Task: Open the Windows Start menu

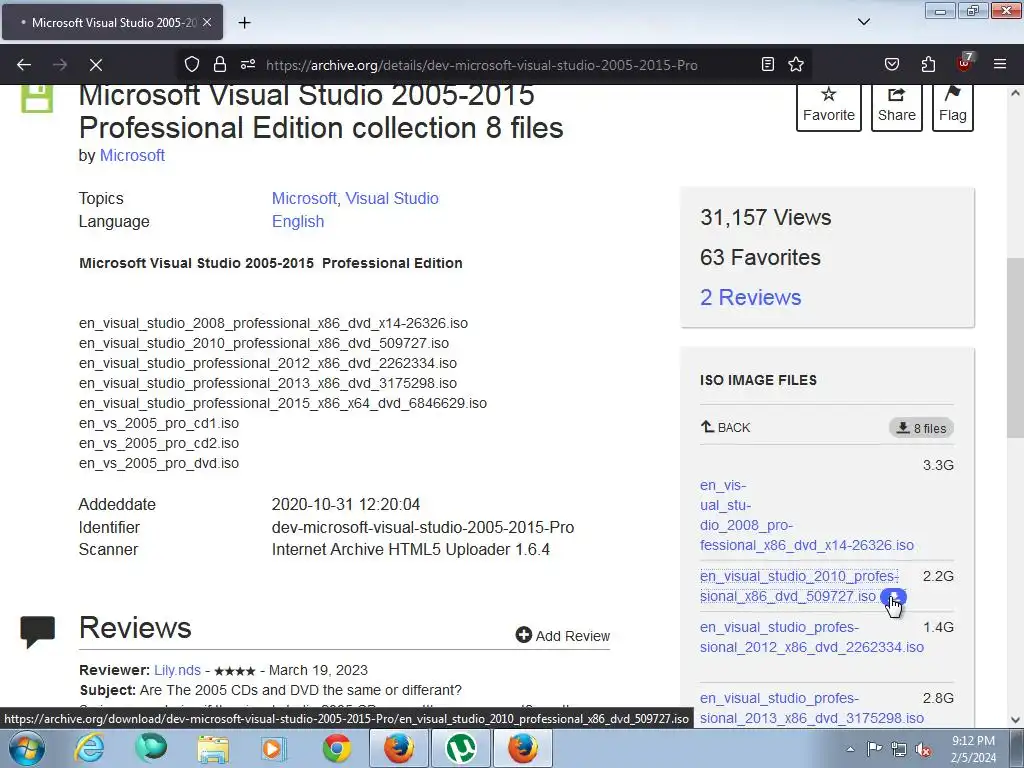Action: [27, 748]
